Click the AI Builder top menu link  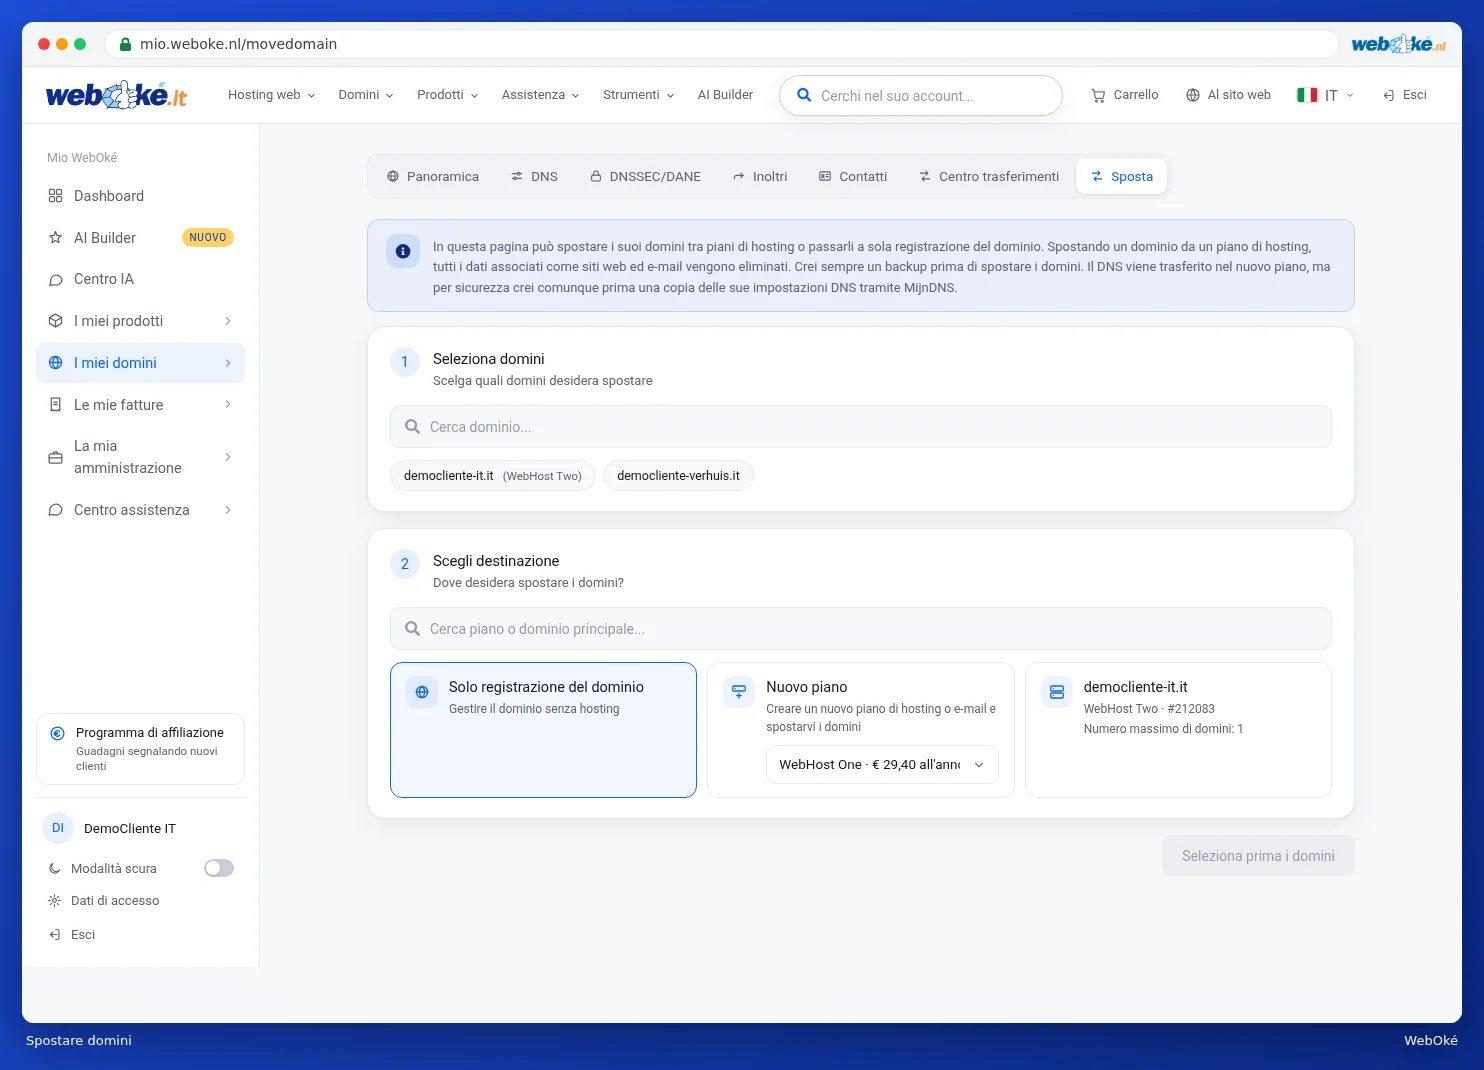(725, 95)
